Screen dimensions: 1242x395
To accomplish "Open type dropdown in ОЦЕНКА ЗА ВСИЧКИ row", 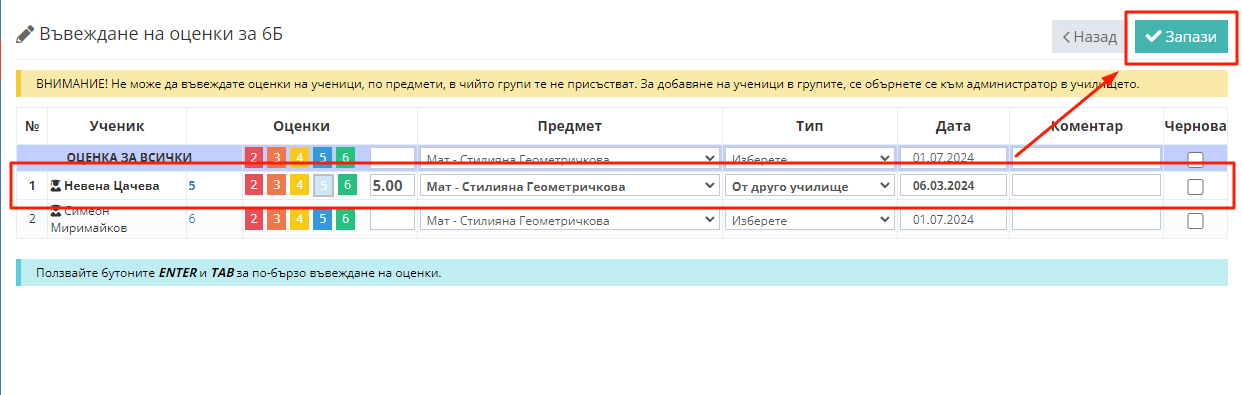I will coord(810,158).
